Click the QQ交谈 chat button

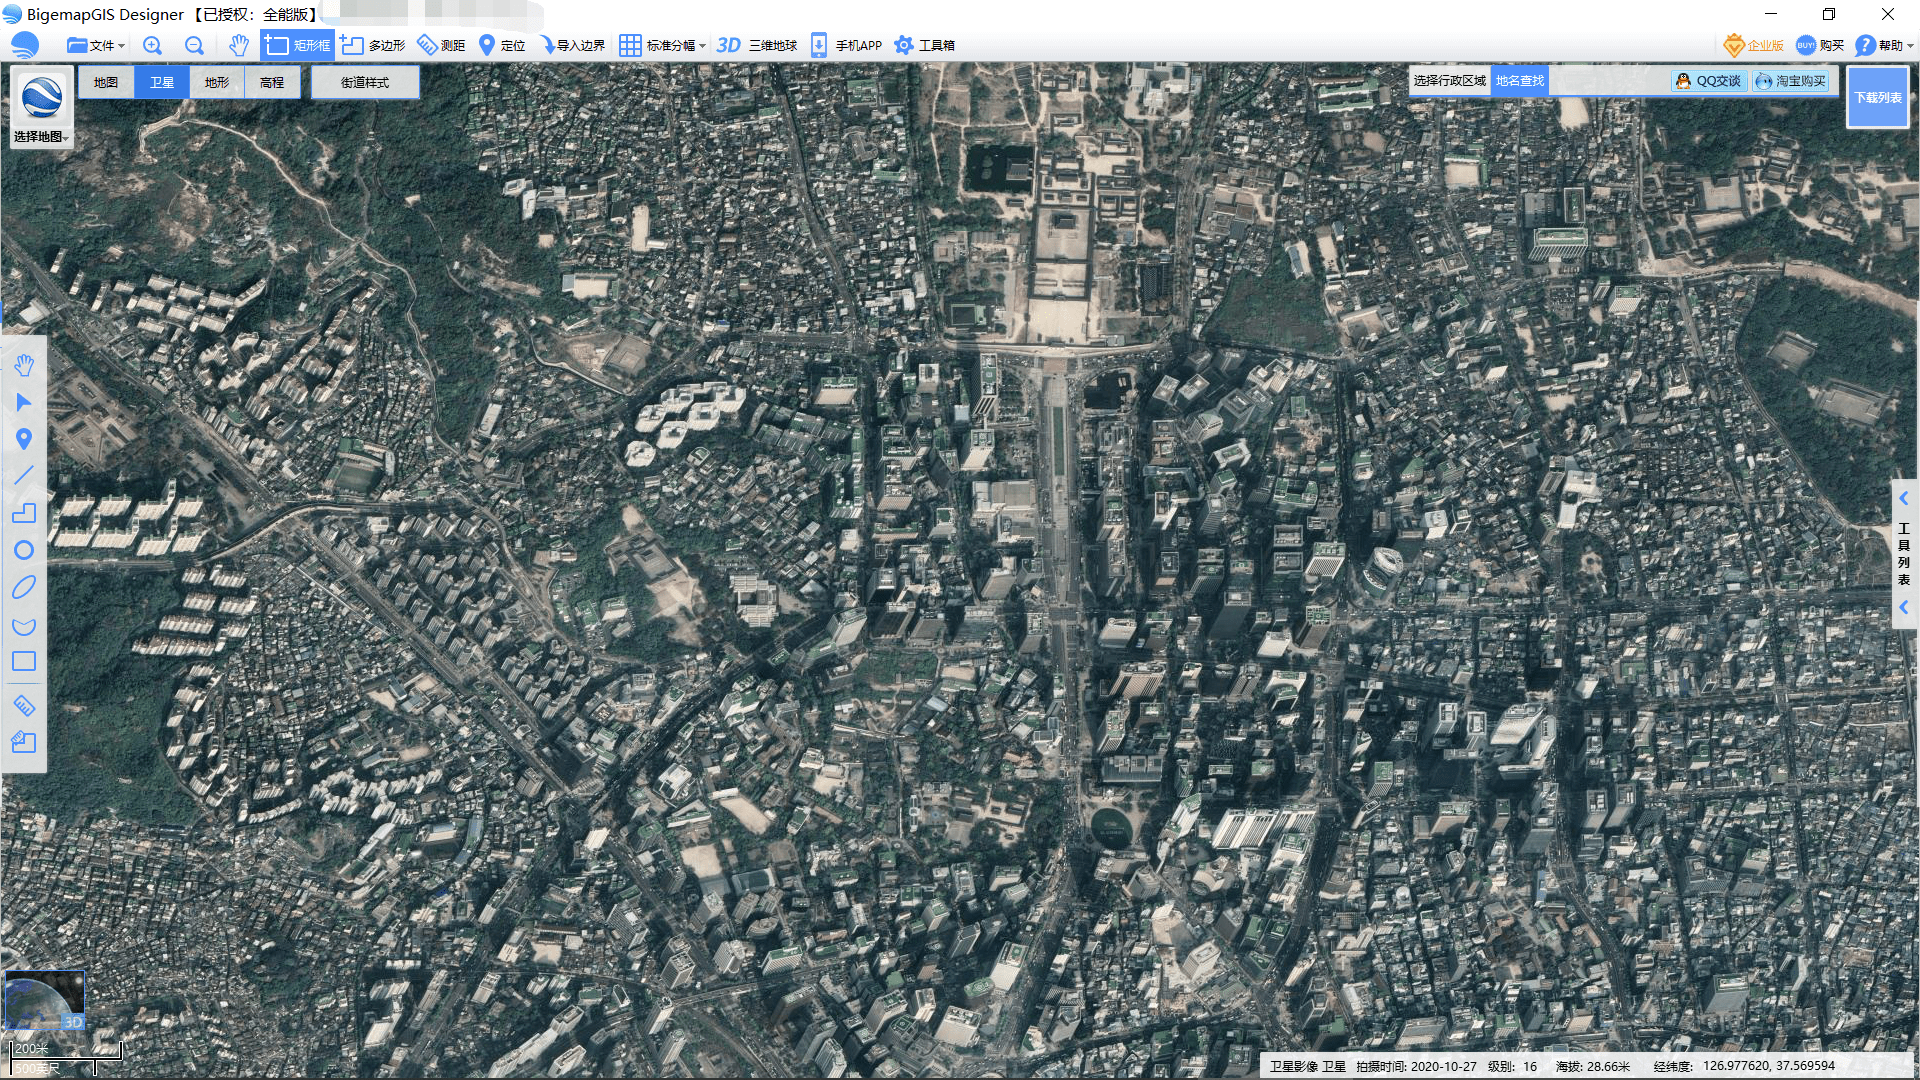[x=1709, y=81]
